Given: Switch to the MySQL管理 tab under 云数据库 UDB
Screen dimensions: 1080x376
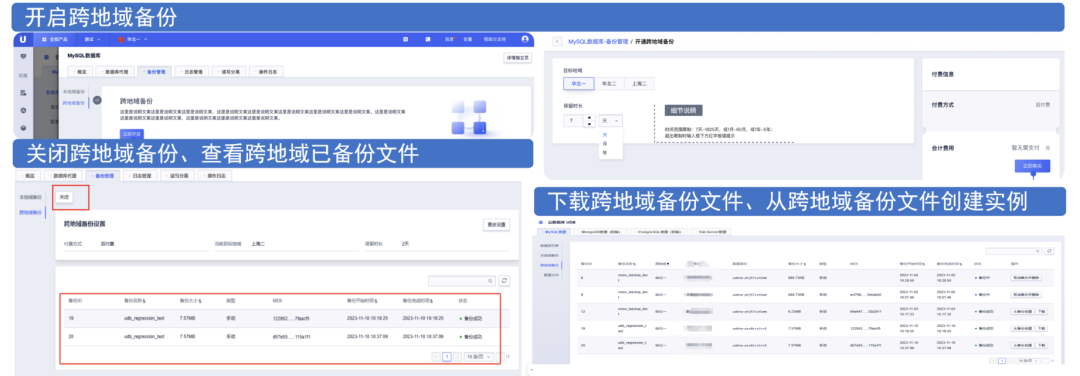Looking at the screenshot, I should (x=554, y=232).
